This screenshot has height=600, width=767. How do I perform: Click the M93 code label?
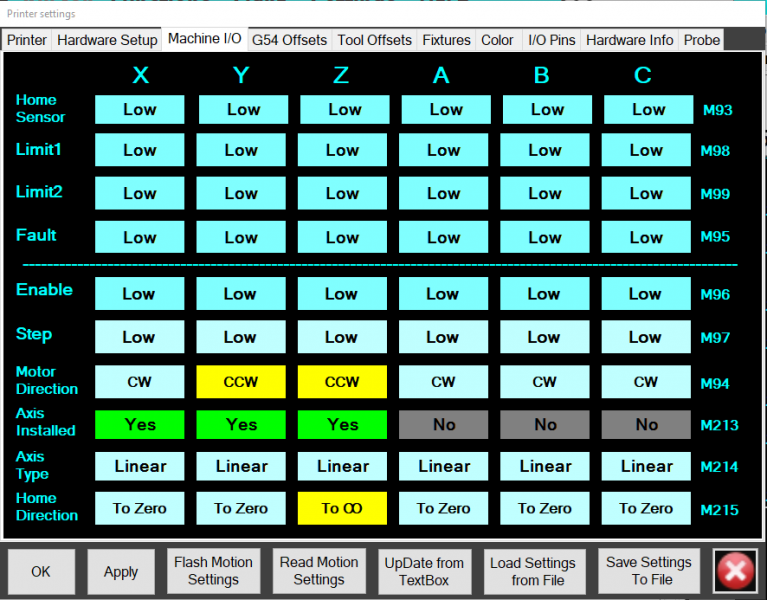pos(718,110)
